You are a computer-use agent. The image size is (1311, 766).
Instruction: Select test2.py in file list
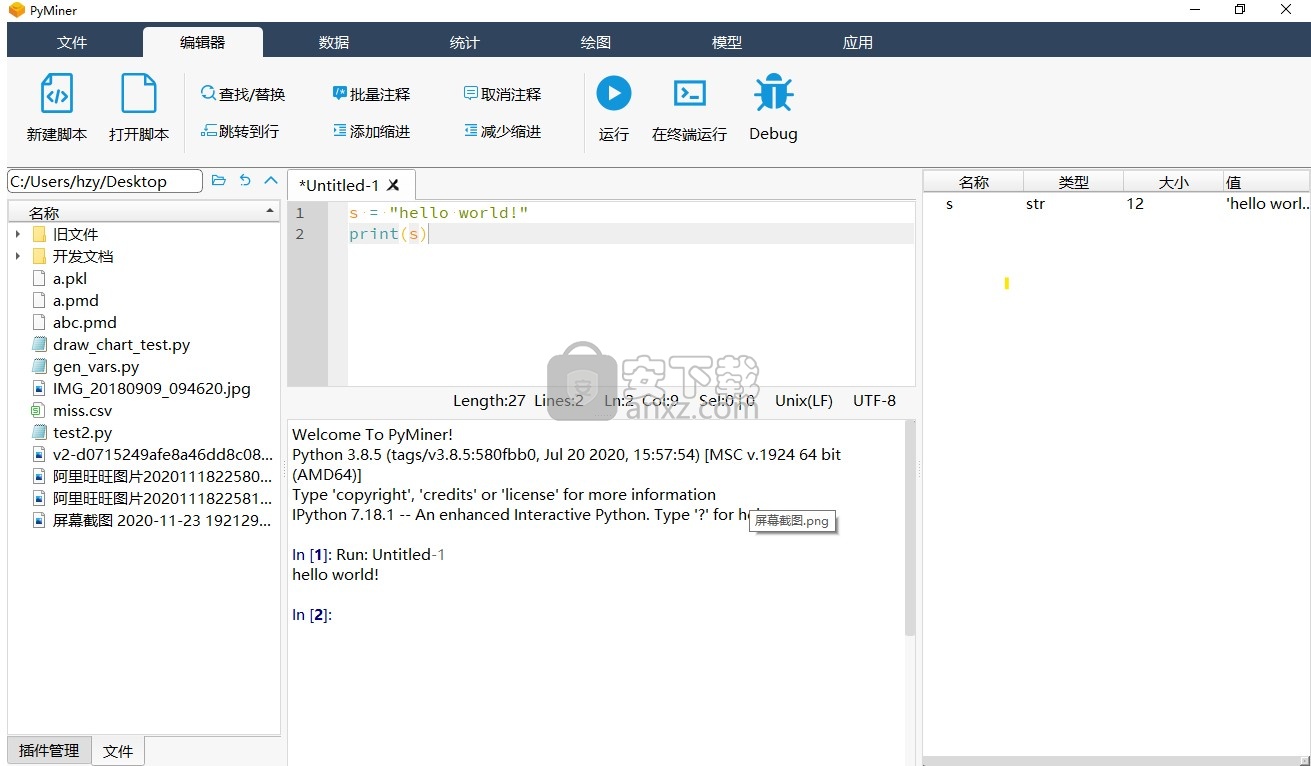click(83, 432)
